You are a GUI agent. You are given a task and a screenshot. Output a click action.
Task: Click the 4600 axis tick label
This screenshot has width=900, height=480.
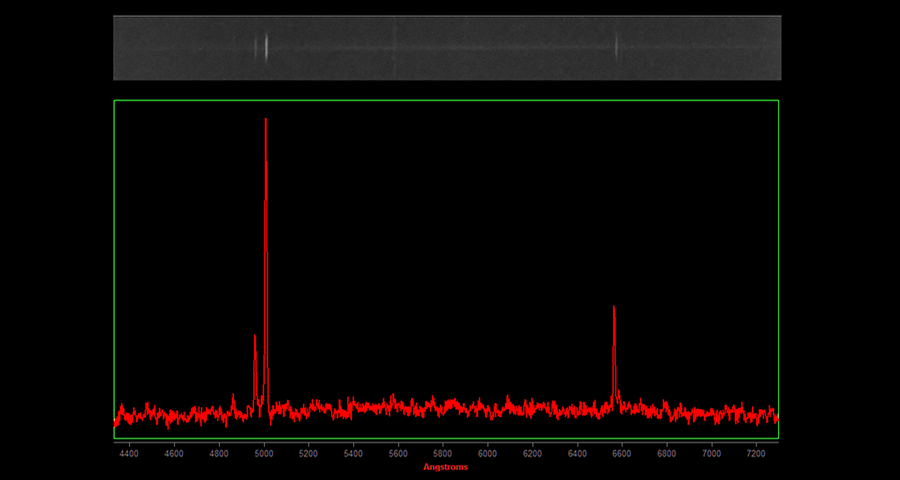[x=175, y=453]
